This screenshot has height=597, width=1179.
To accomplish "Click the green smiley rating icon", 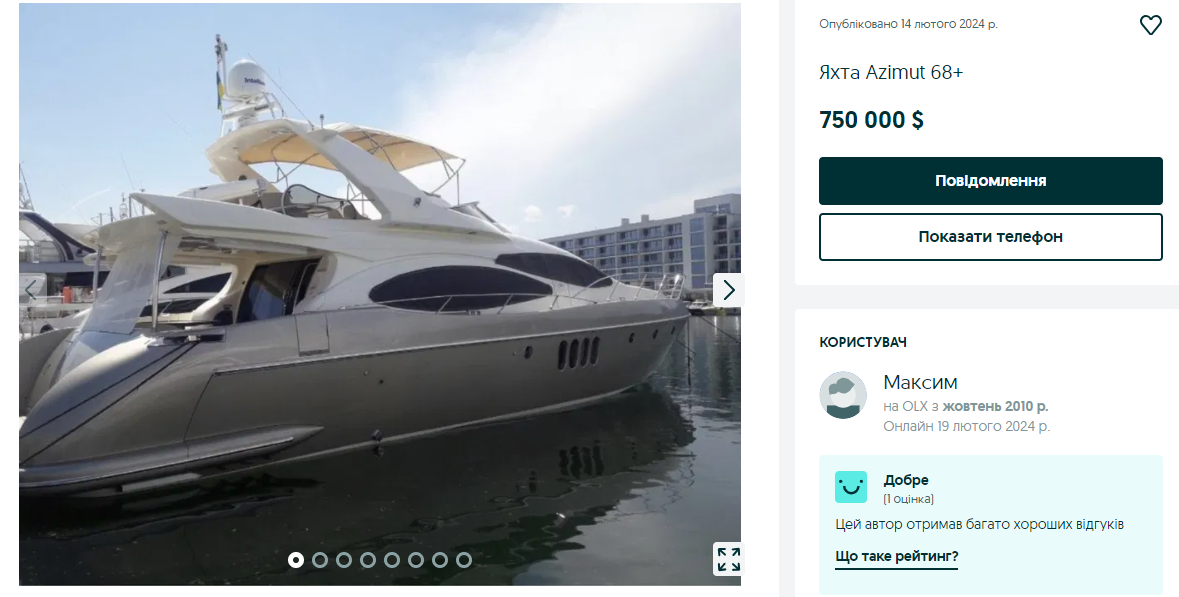I will coord(850,487).
